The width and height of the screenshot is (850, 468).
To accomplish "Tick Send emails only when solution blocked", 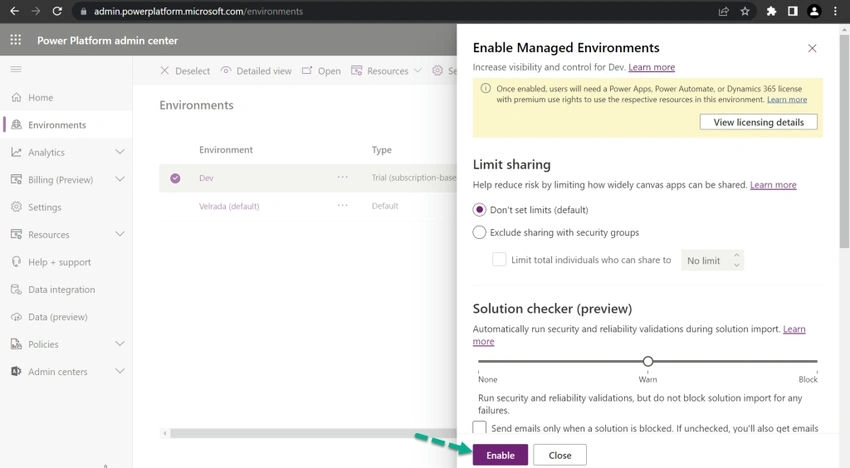I will point(479,427).
